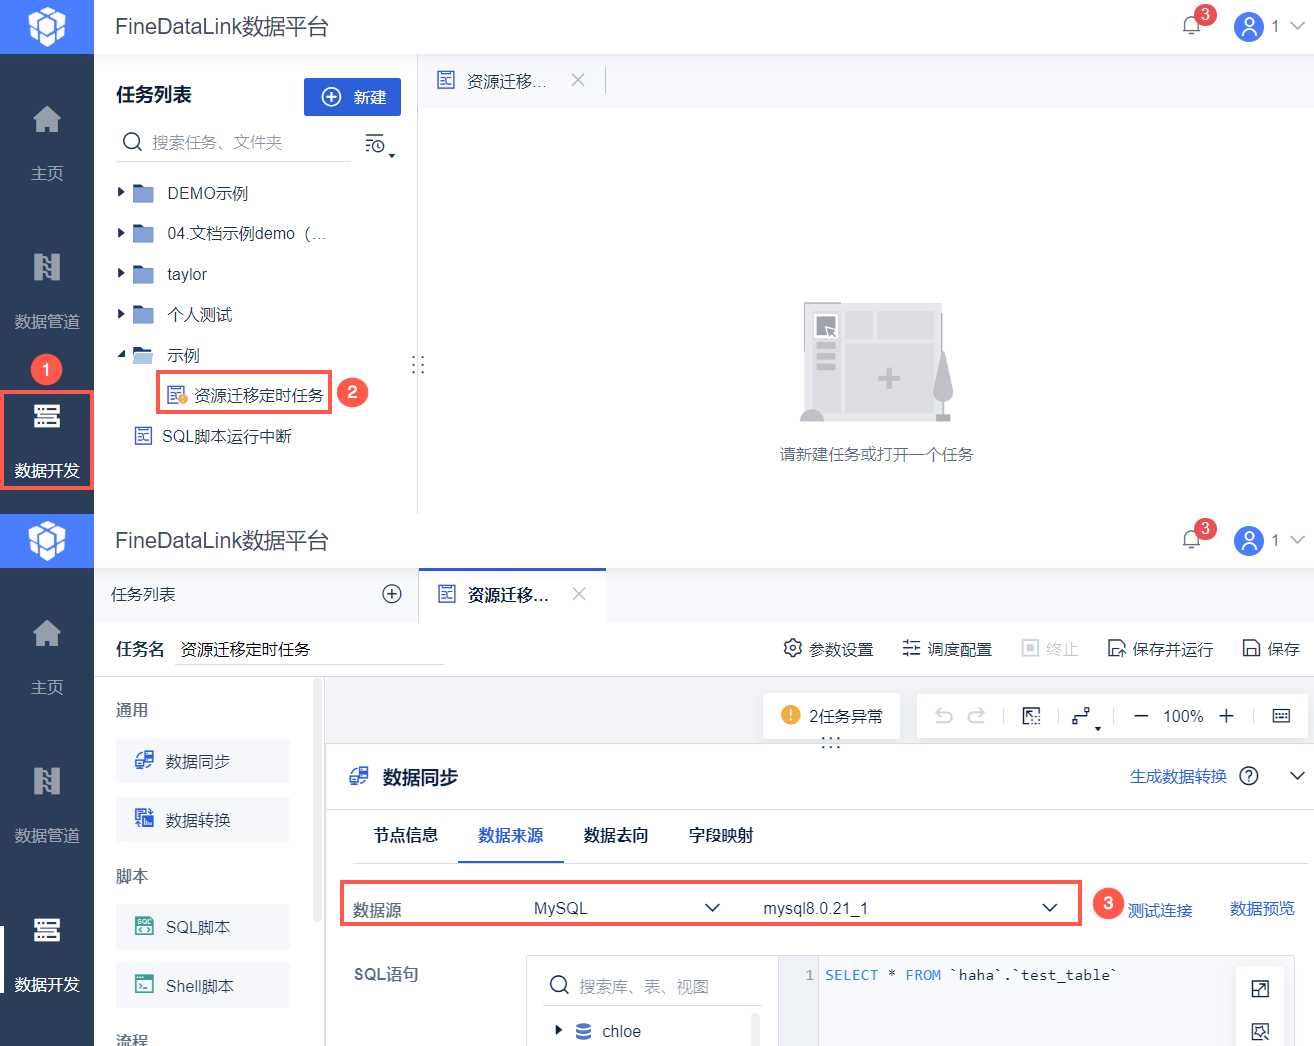The height and width of the screenshot is (1046, 1314).
Task: Open the node layout options icon
Action: coord(1085,717)
